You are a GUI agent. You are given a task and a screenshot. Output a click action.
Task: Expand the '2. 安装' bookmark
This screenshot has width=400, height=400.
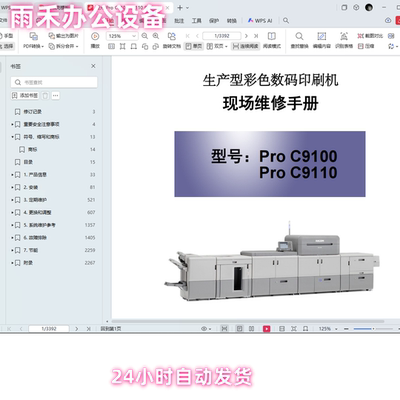(12, 187)
